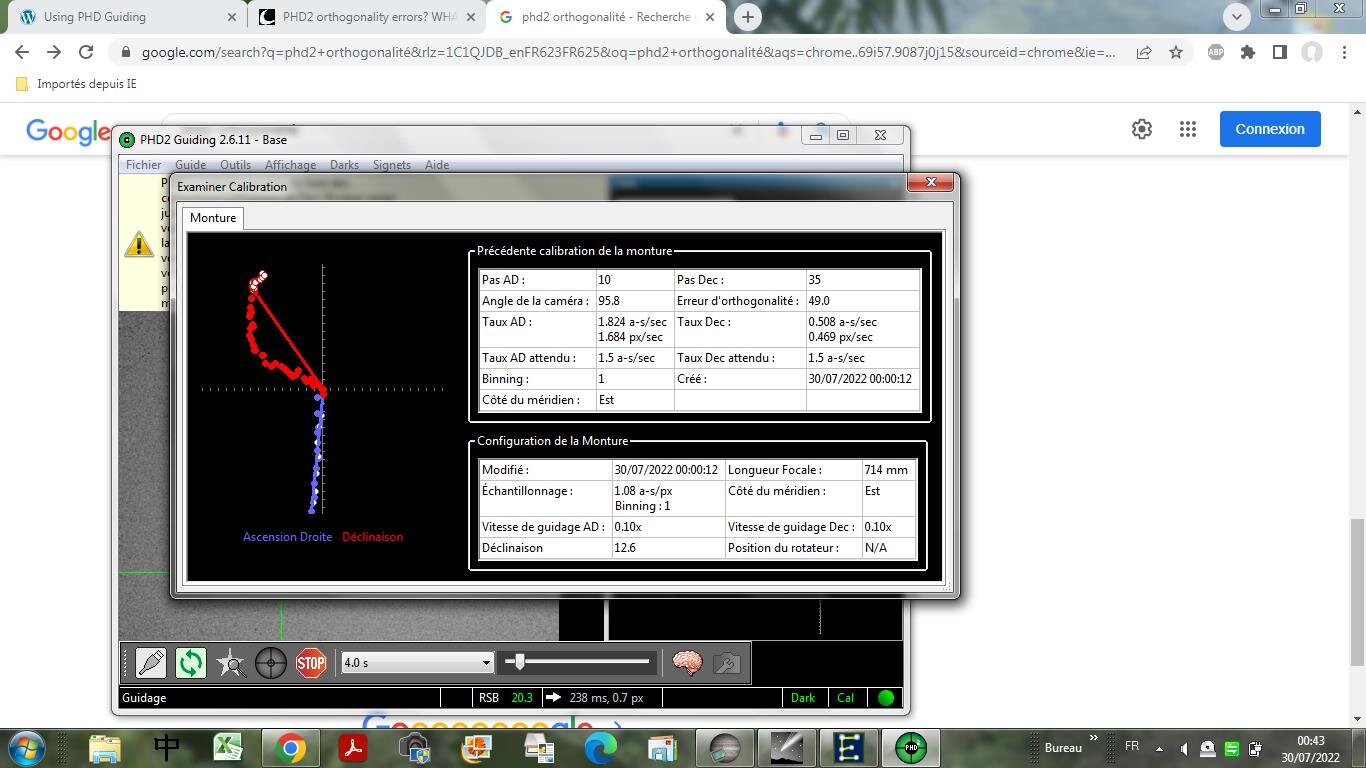This screenshot has height=768, width=1366.
Task: Click the Dark indicator in PHD2 status bar
Action: click(x=803, y=698)
